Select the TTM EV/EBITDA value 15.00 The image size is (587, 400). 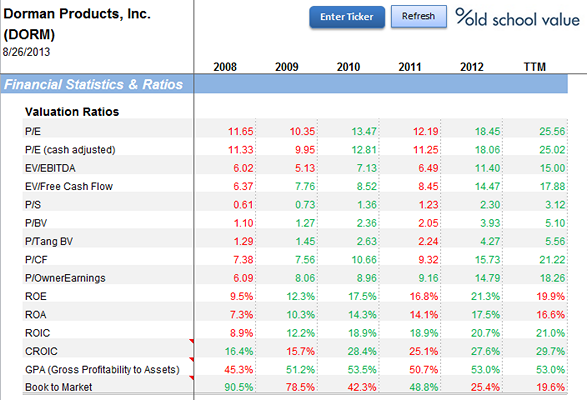[552, 168]
